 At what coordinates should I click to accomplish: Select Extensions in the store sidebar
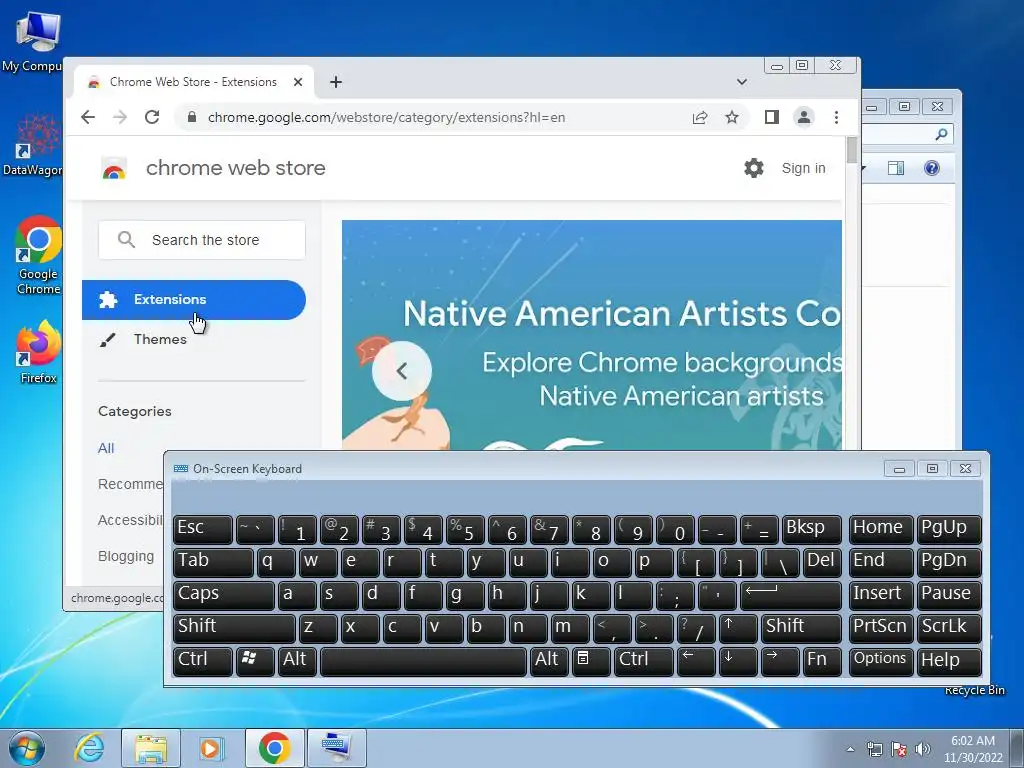tap(194, 300)
